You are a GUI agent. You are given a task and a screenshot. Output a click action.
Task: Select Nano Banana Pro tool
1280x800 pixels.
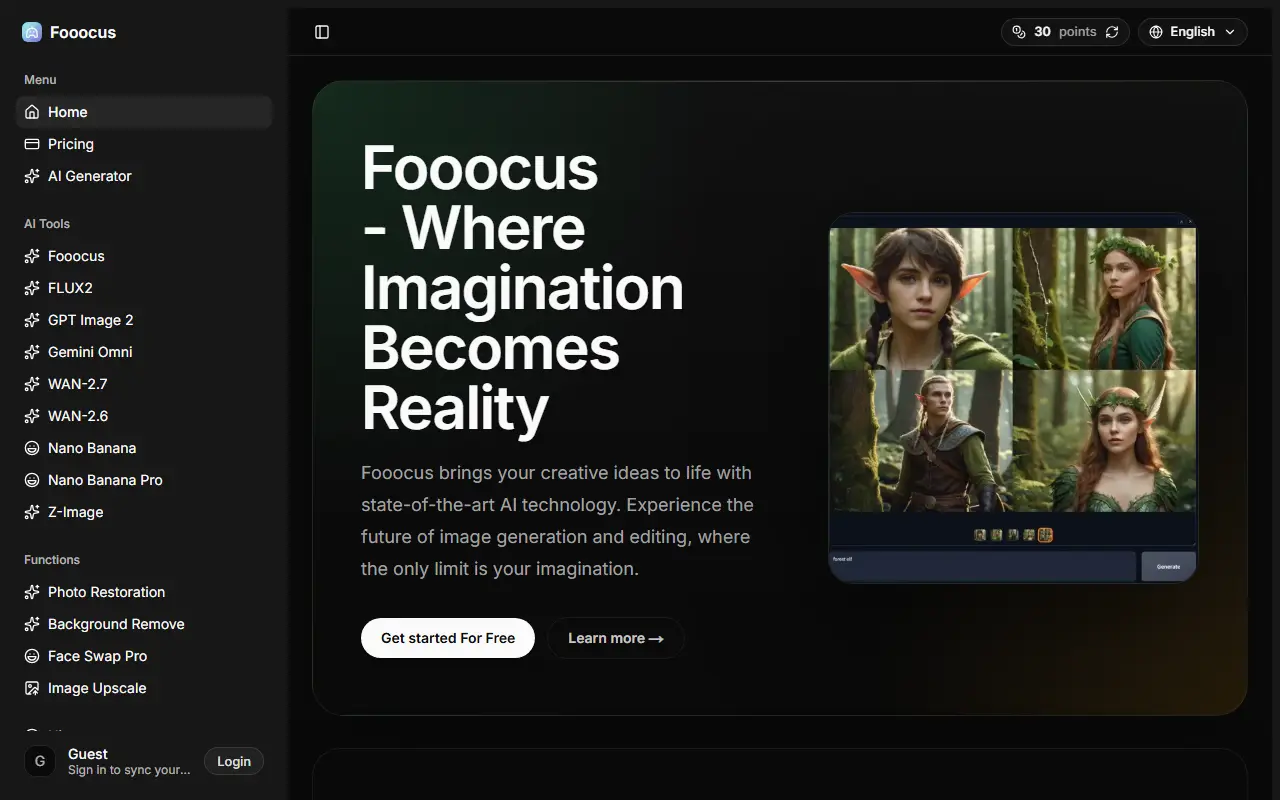click(x=144, y=480)
